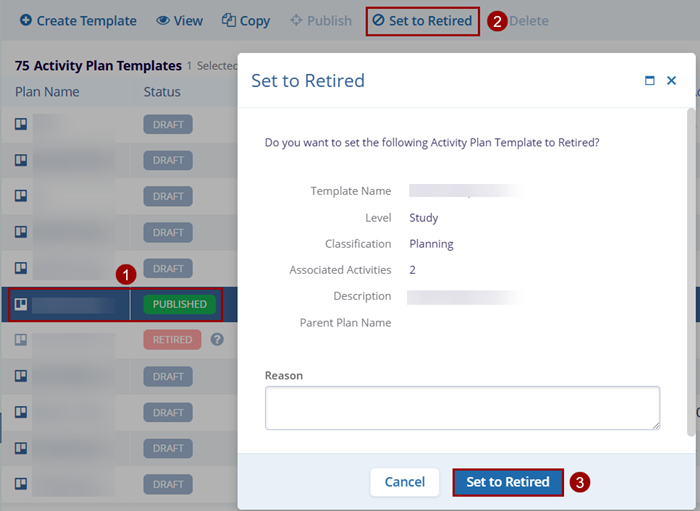Maximize the Set to Retired dialog

(x=650, y=81)
